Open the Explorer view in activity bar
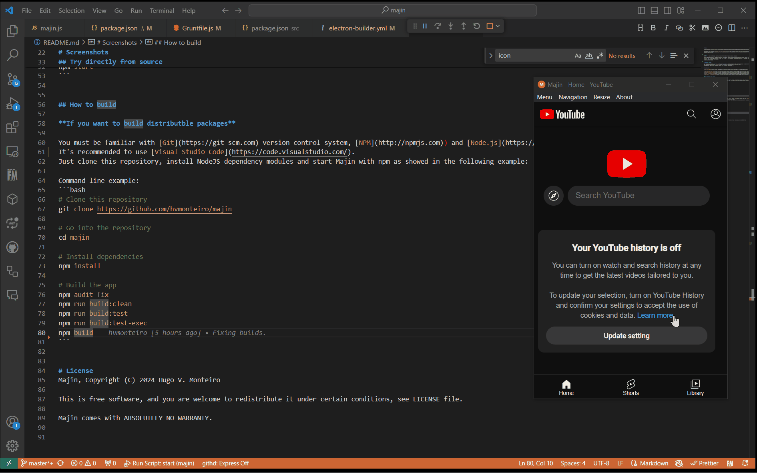Screen dimensions: 757x473 click(13, 31)
